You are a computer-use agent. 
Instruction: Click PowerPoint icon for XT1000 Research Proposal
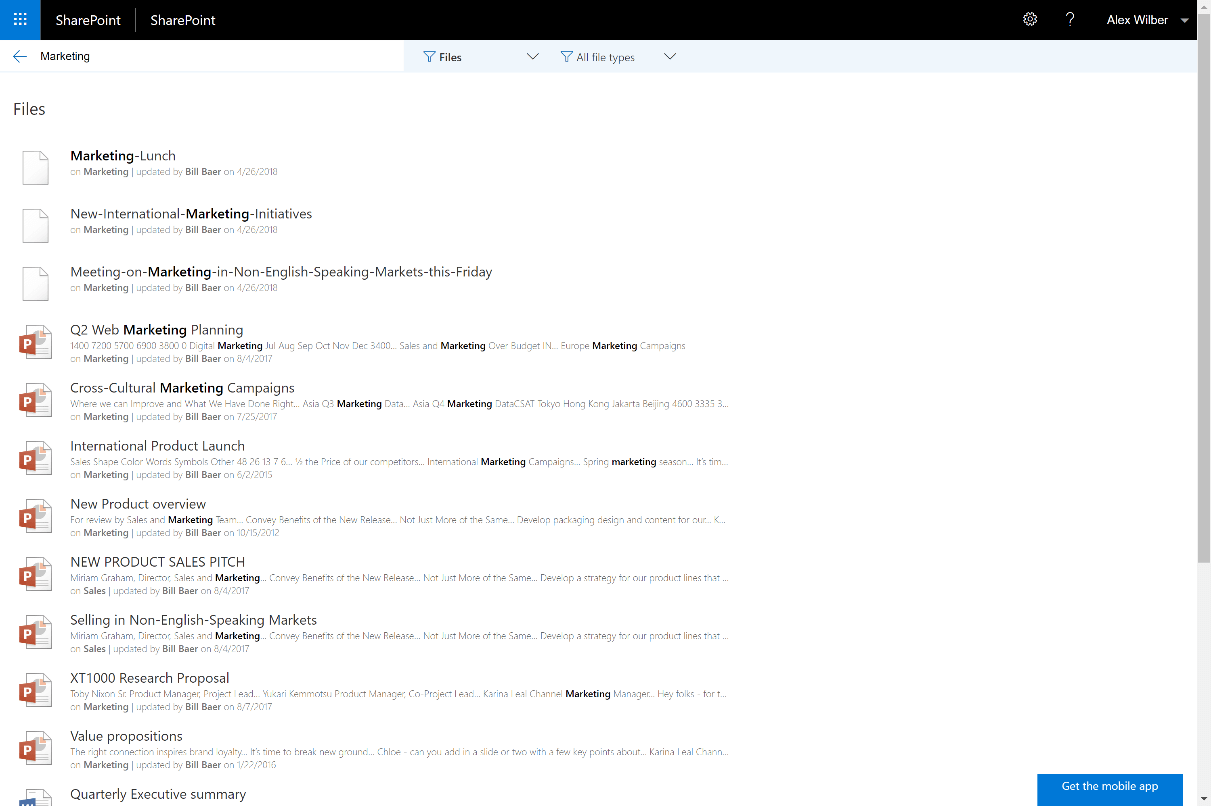(36, 690)
